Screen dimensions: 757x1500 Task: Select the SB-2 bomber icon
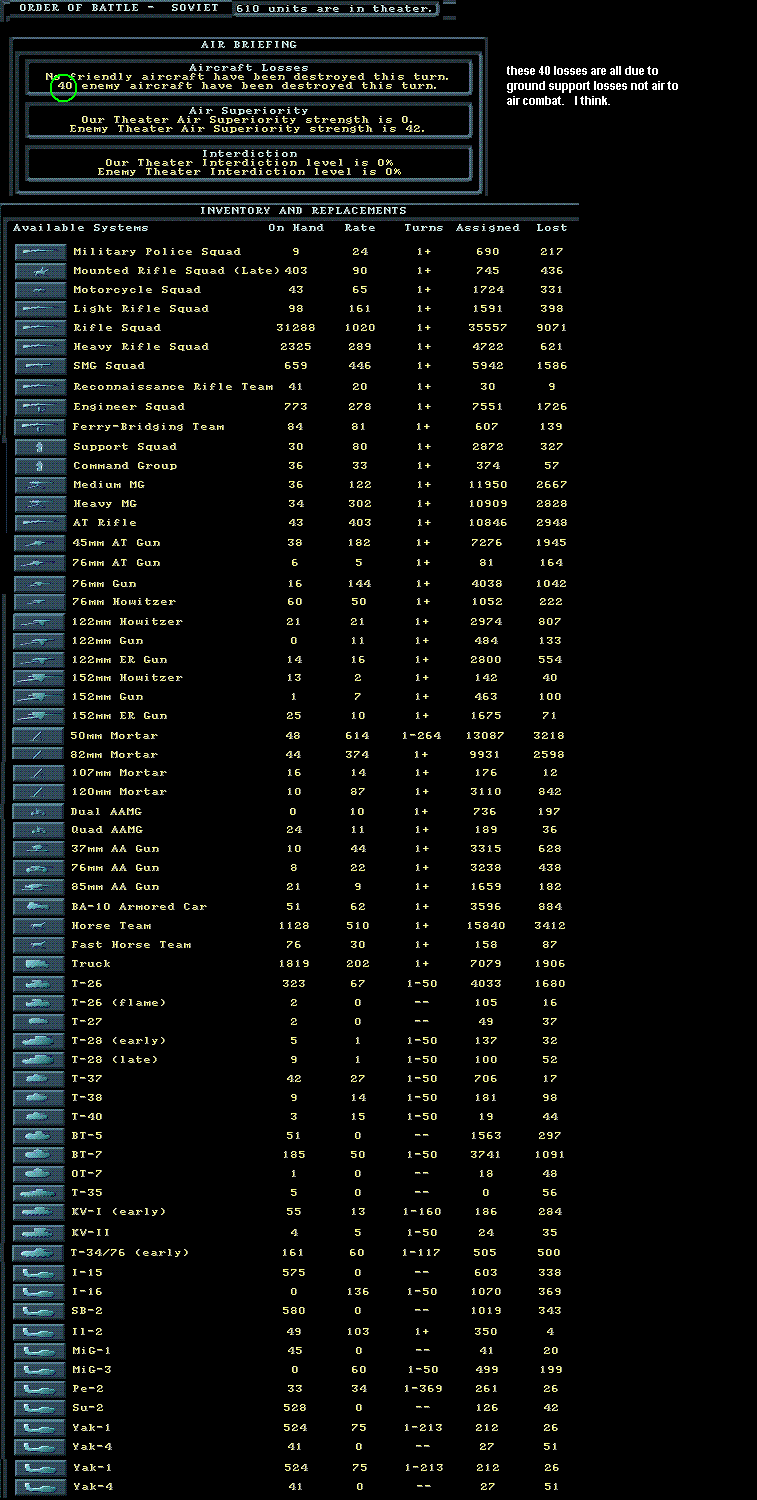coord(41,1311)
